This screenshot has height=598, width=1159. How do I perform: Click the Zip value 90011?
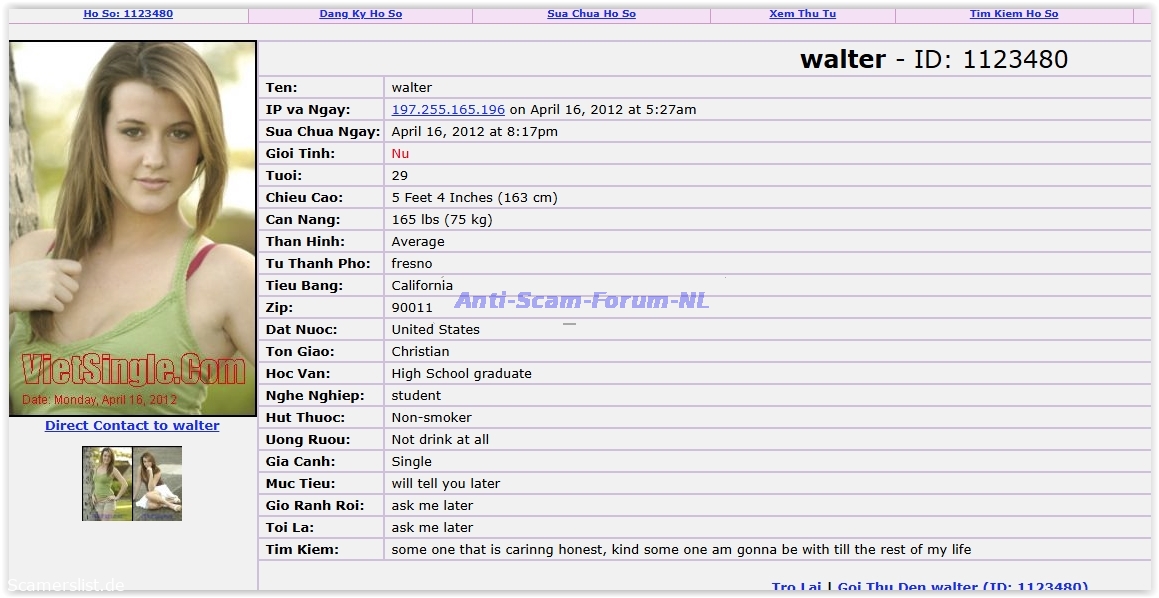[412, 308]
